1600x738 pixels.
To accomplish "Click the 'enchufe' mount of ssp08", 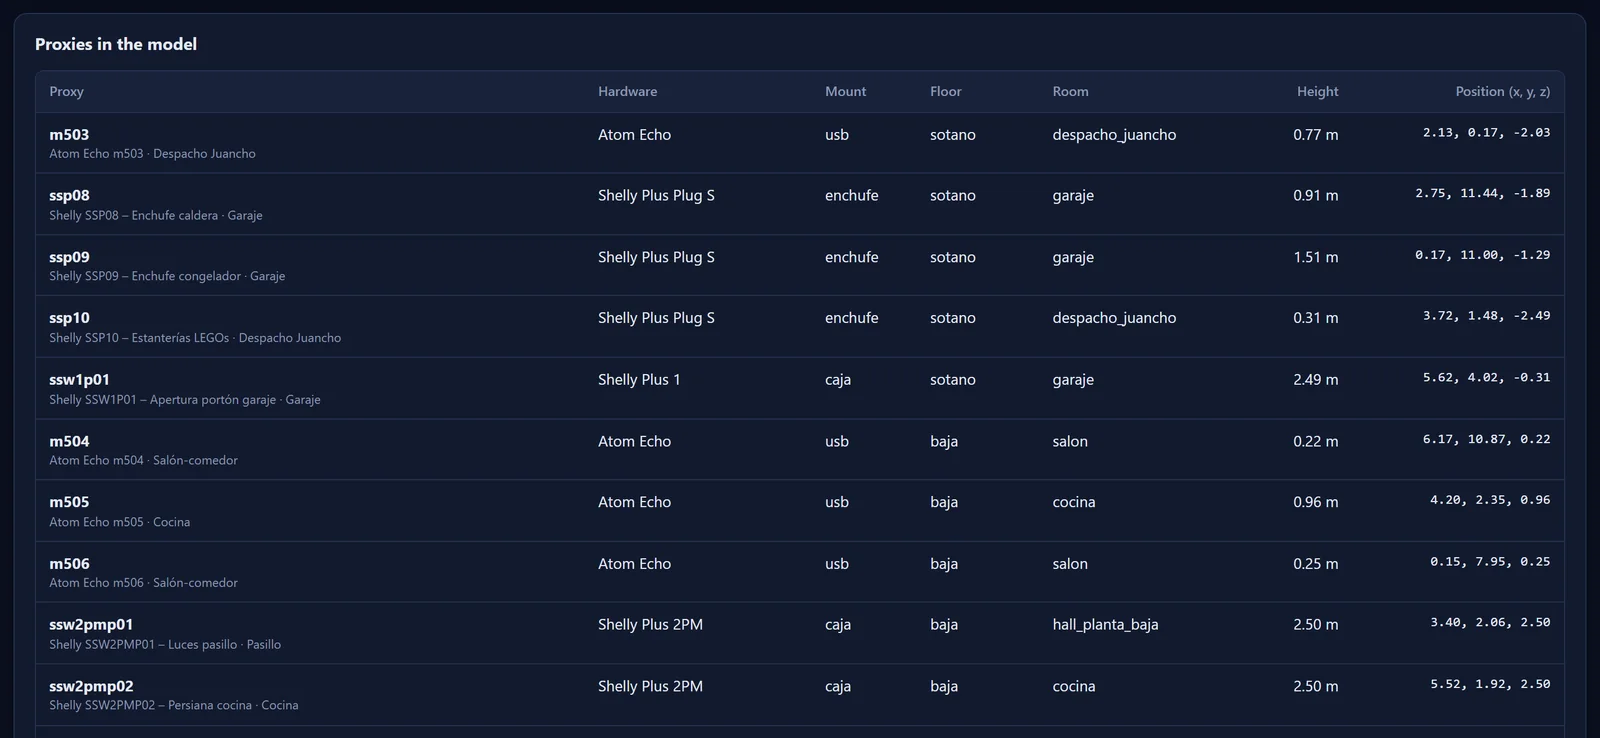I will point(852,195).
